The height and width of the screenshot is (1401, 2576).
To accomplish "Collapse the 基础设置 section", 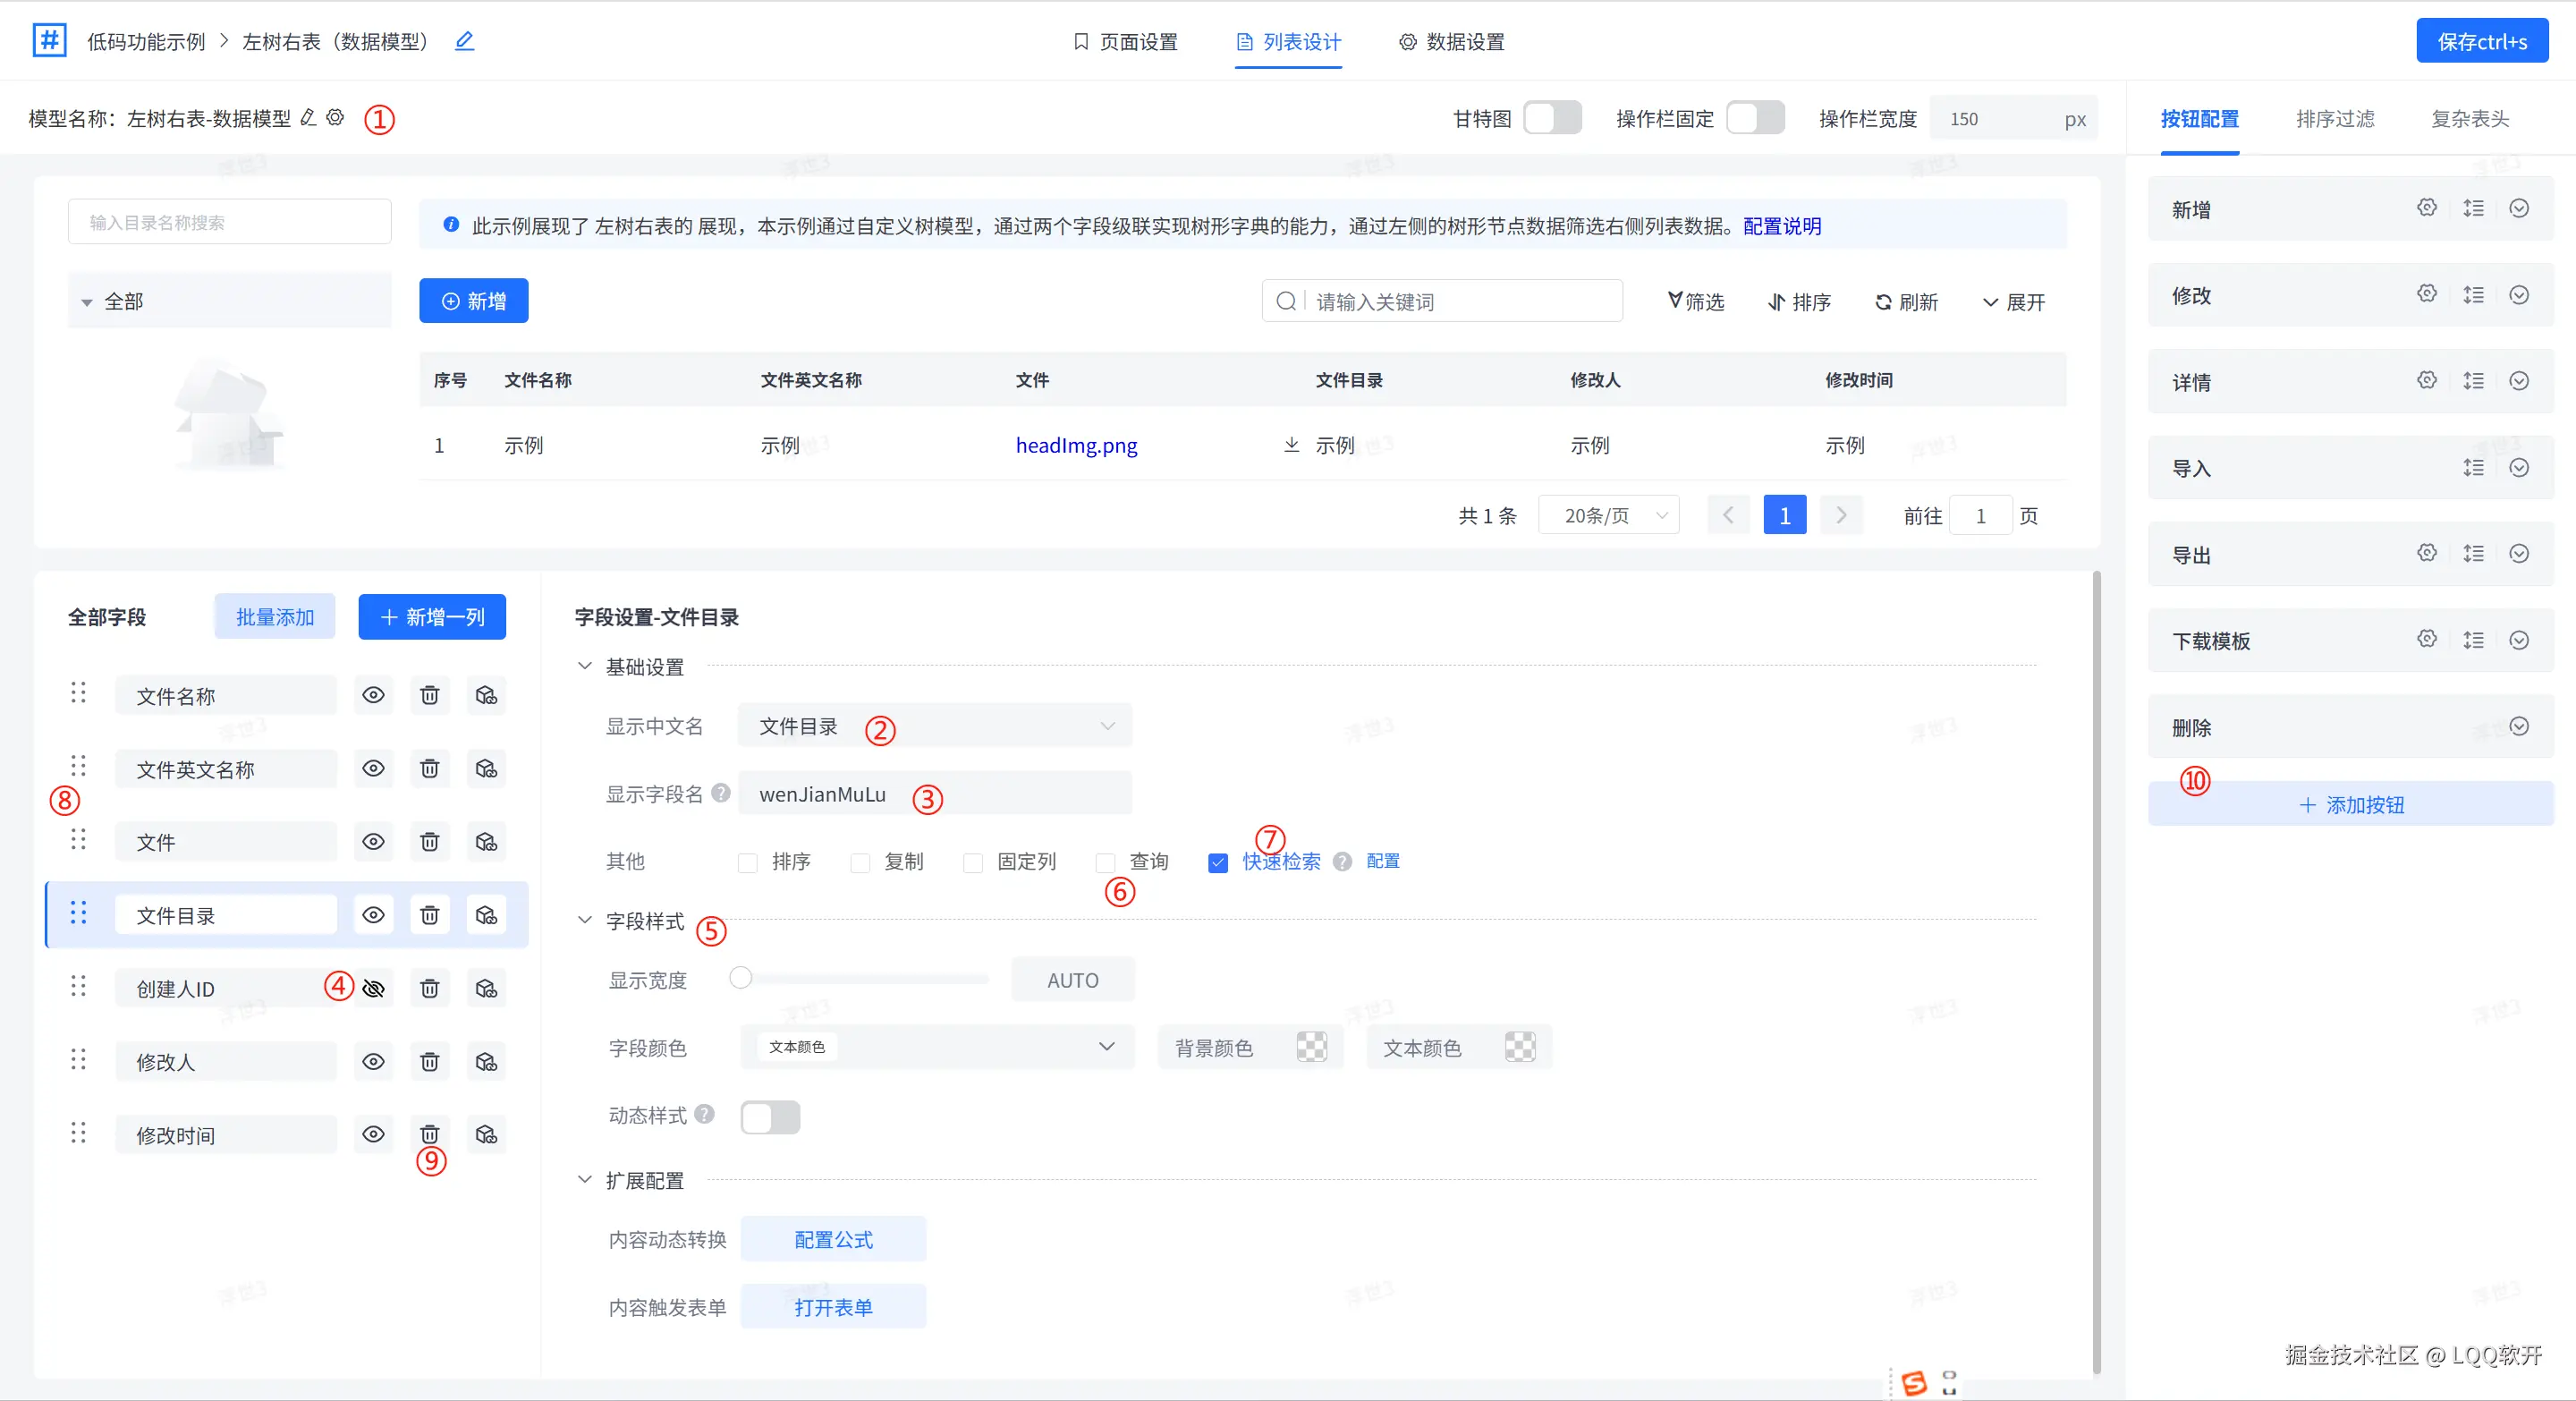I will (585, 666).
